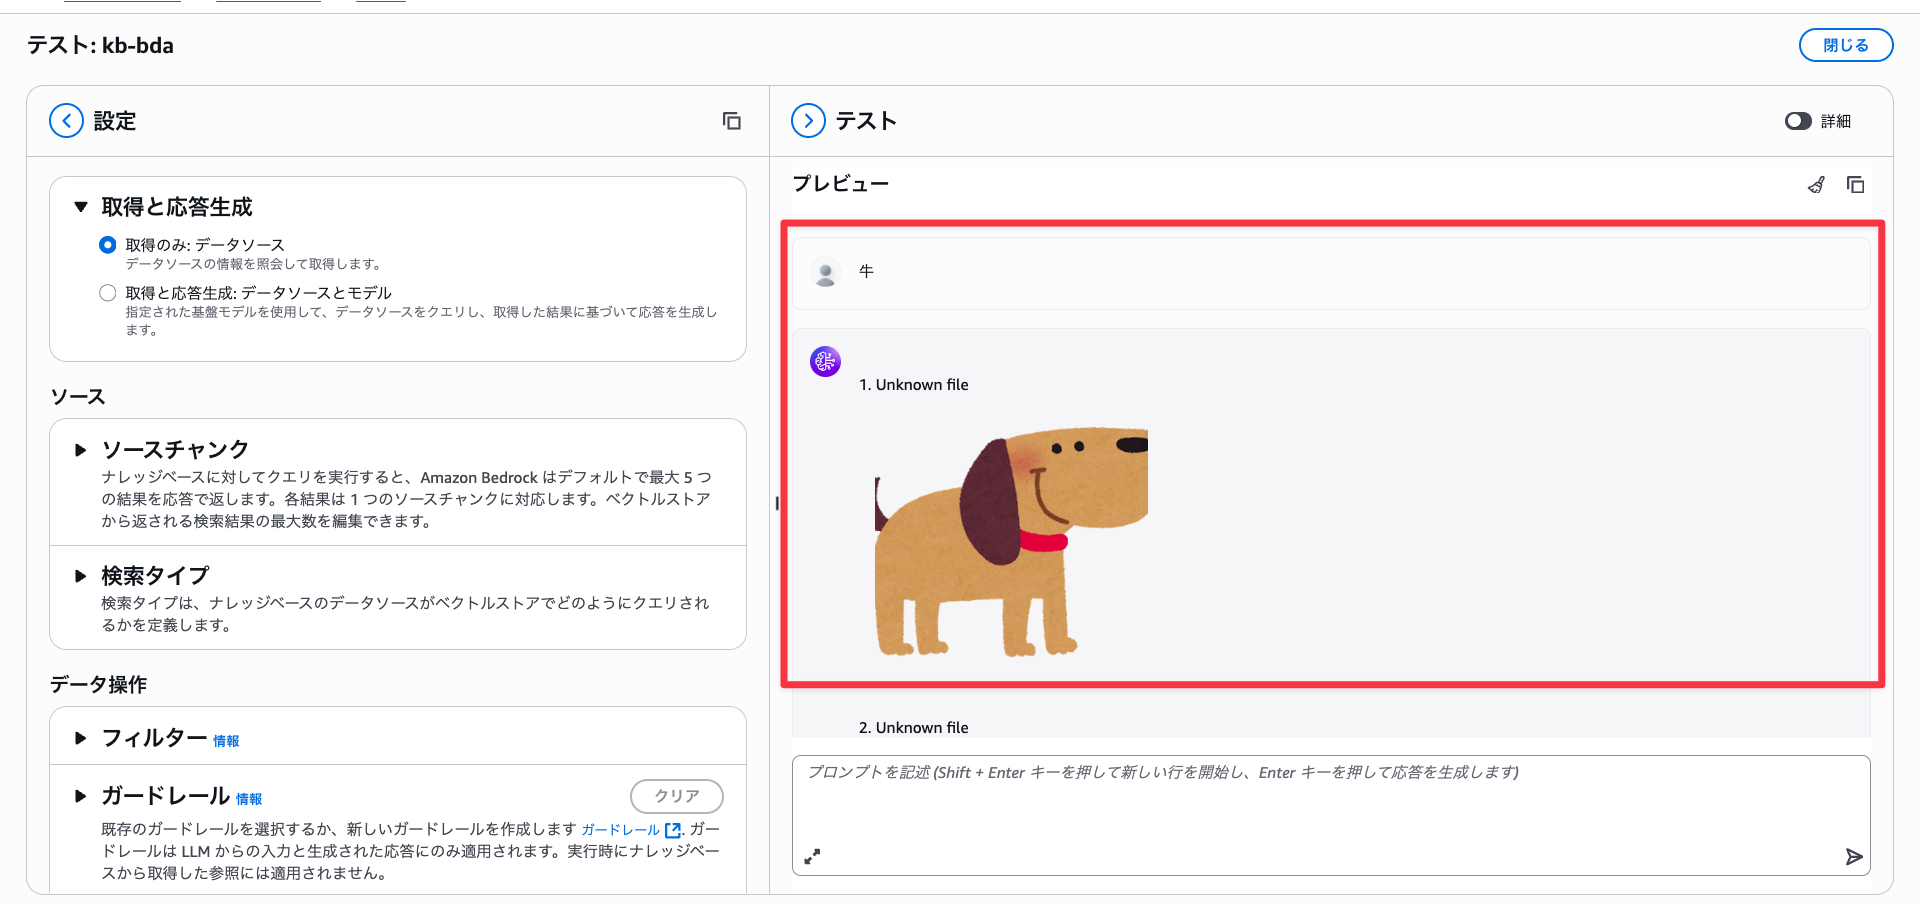
Task: Expand the フィルター section
Action: (81, 738)
